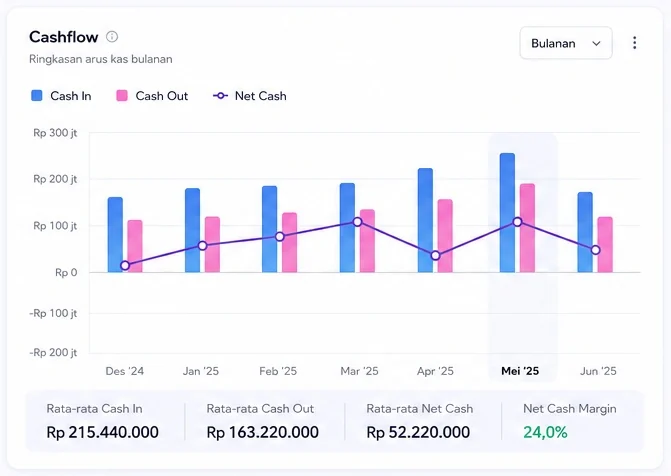Click the Jan '25 axis label

tap(201, 371)
